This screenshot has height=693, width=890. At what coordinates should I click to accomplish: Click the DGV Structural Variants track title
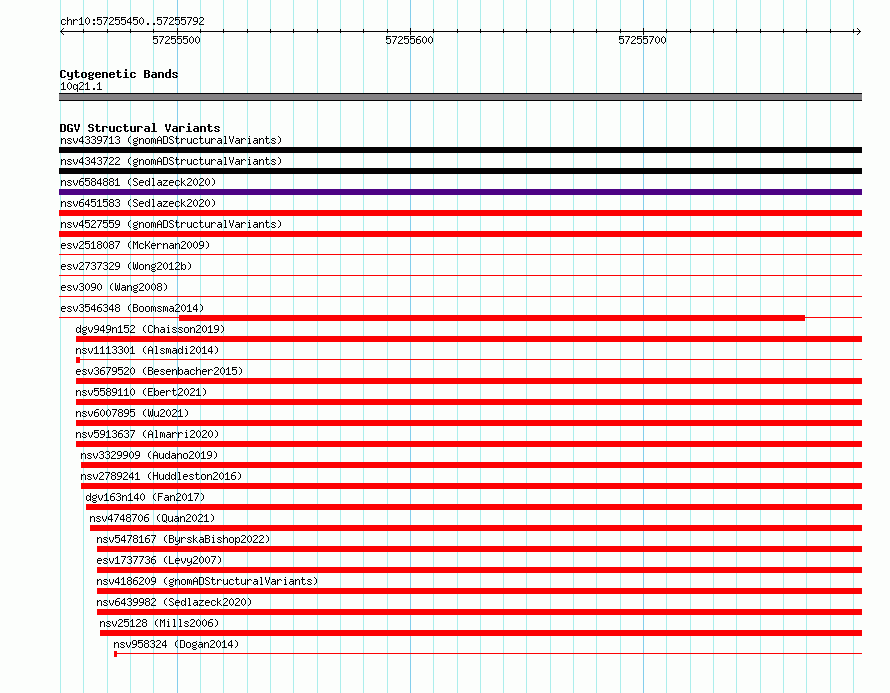click(140, 128)
